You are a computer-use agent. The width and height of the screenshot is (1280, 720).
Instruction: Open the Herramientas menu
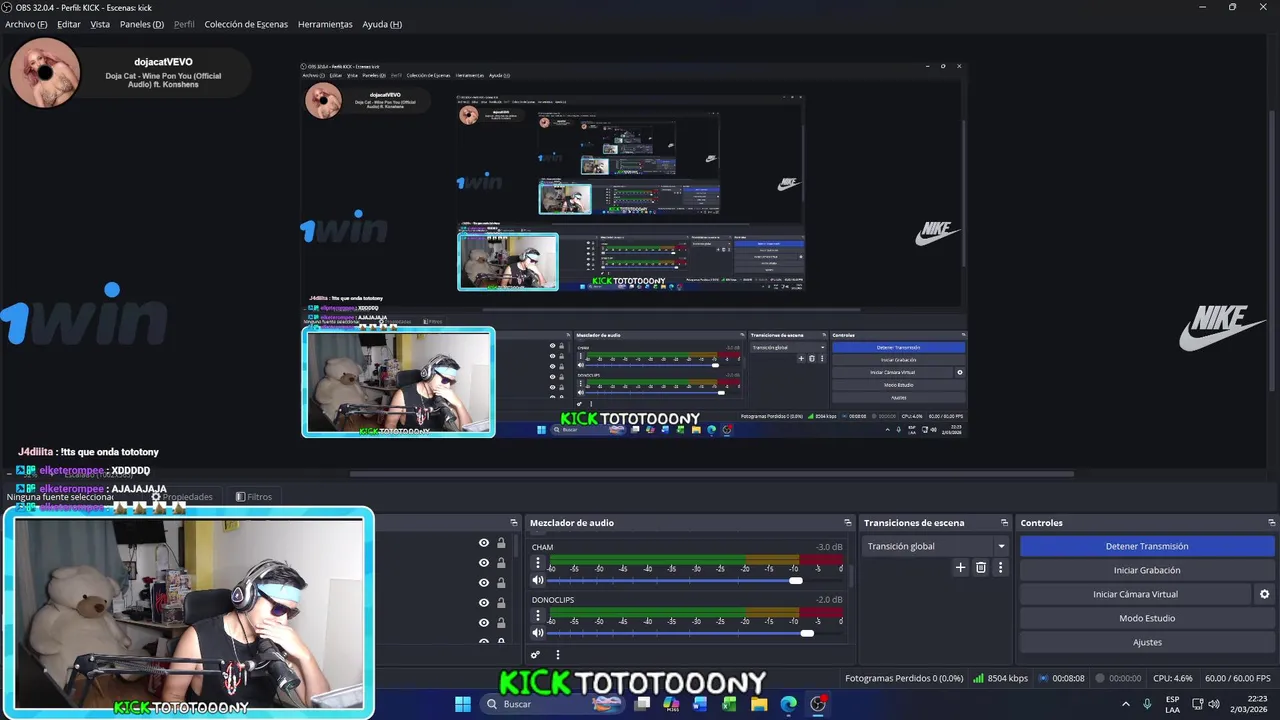coord(325,24)
